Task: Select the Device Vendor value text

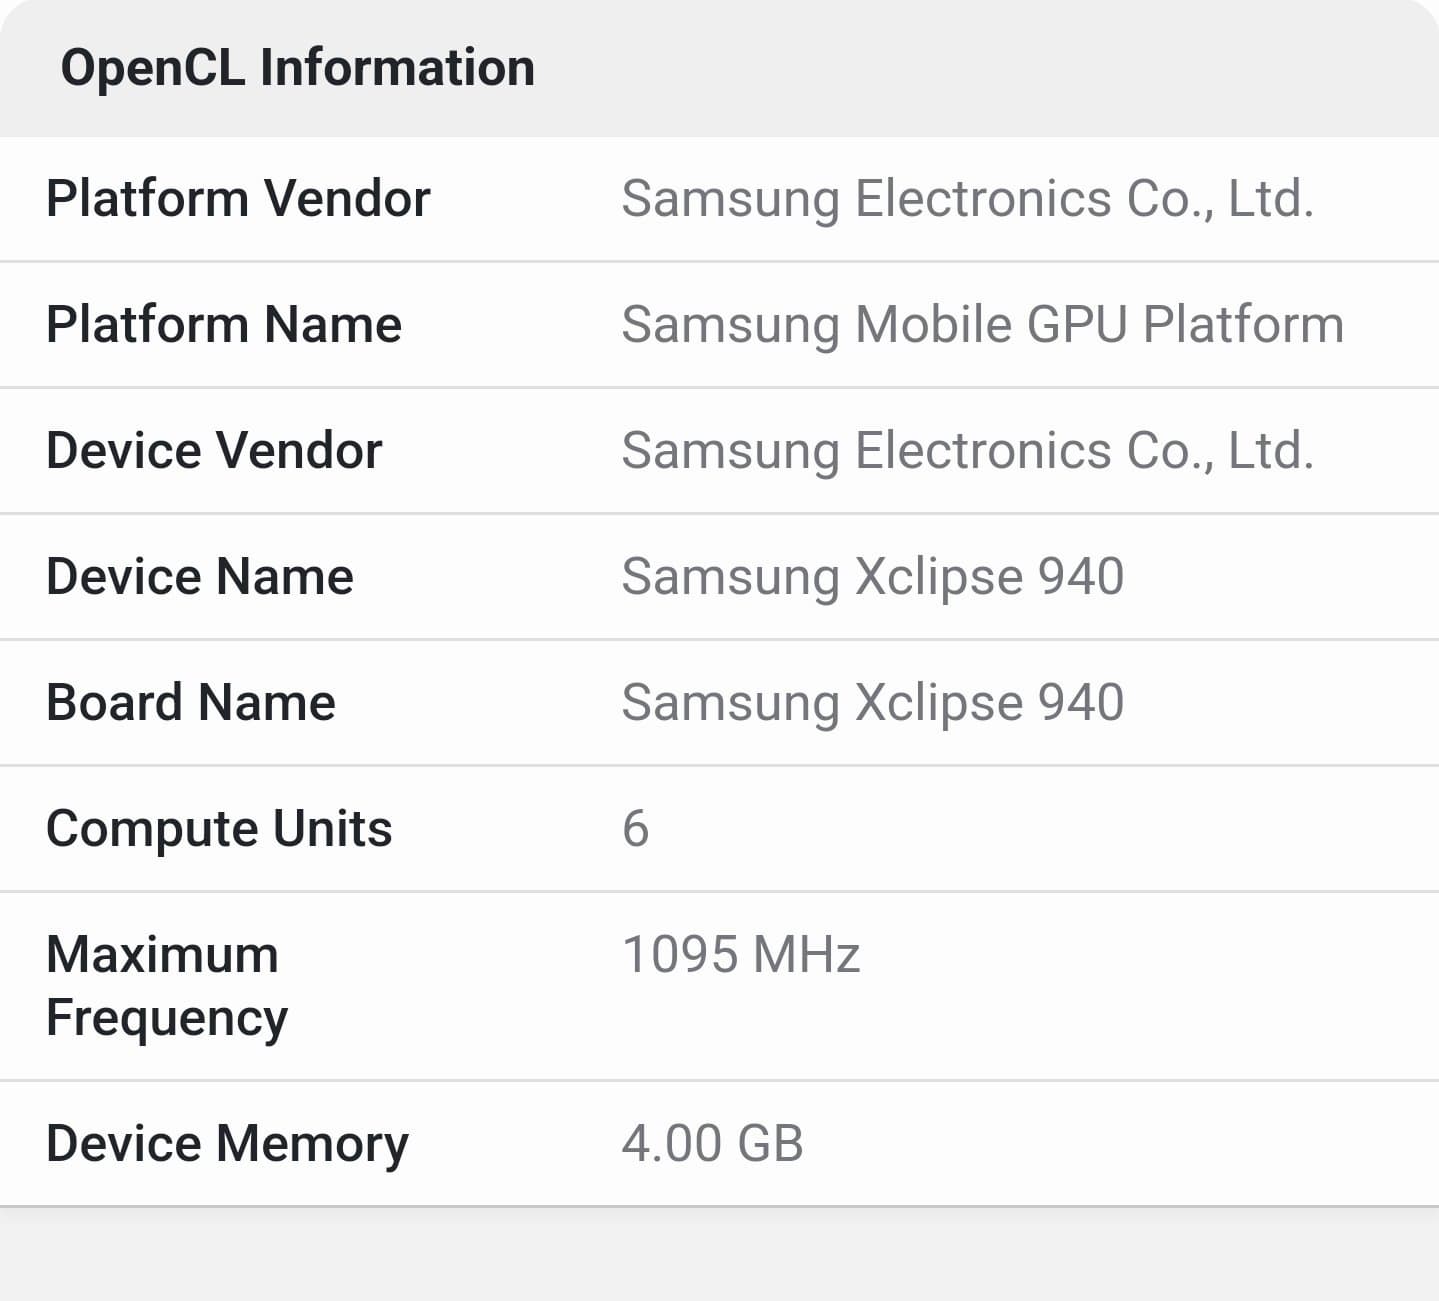Action: [967, 450]
